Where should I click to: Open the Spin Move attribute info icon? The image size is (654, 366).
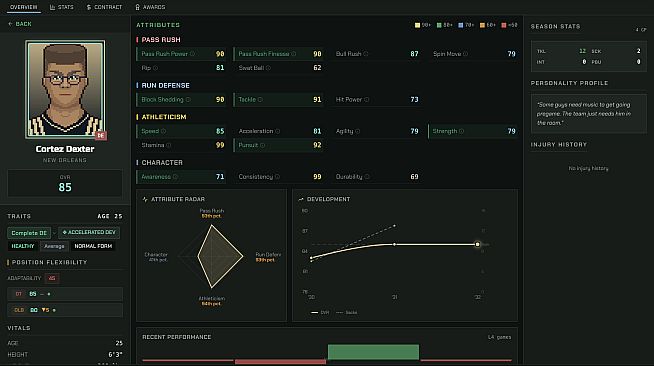pos(465,54)
